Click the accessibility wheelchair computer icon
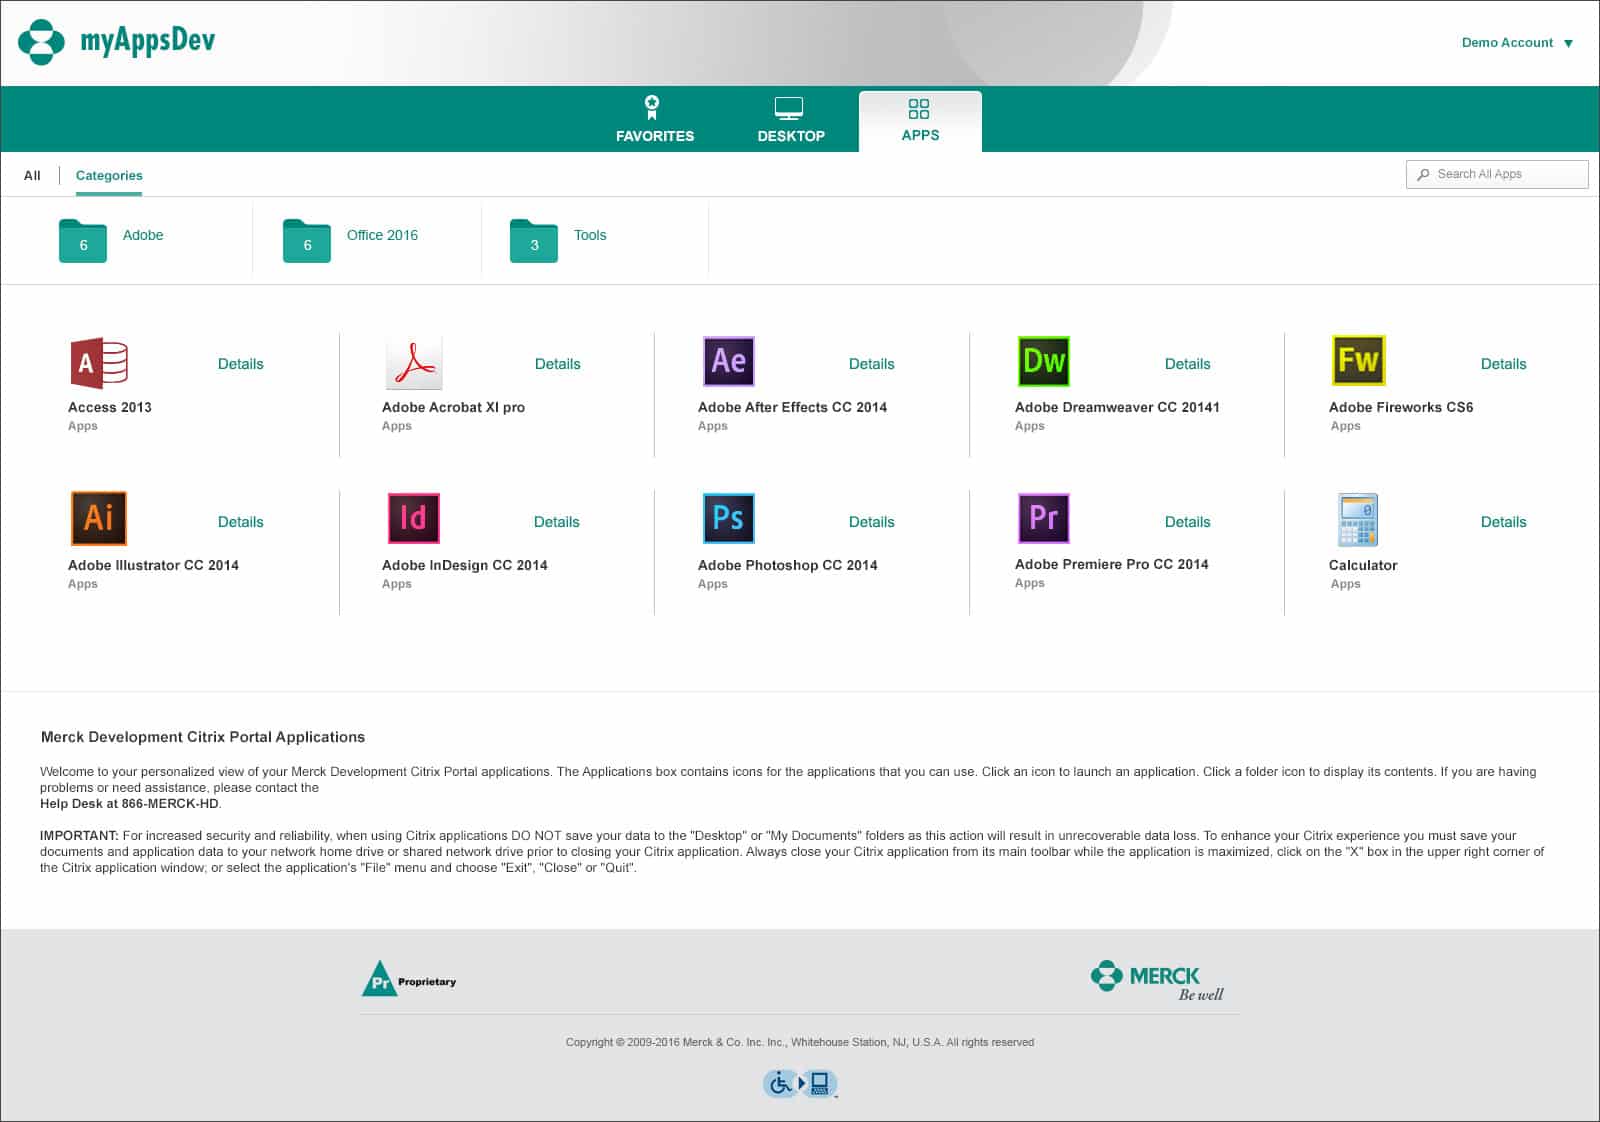The image size is (1600, 1122). pyautogui.click(x=799, y=1083)
